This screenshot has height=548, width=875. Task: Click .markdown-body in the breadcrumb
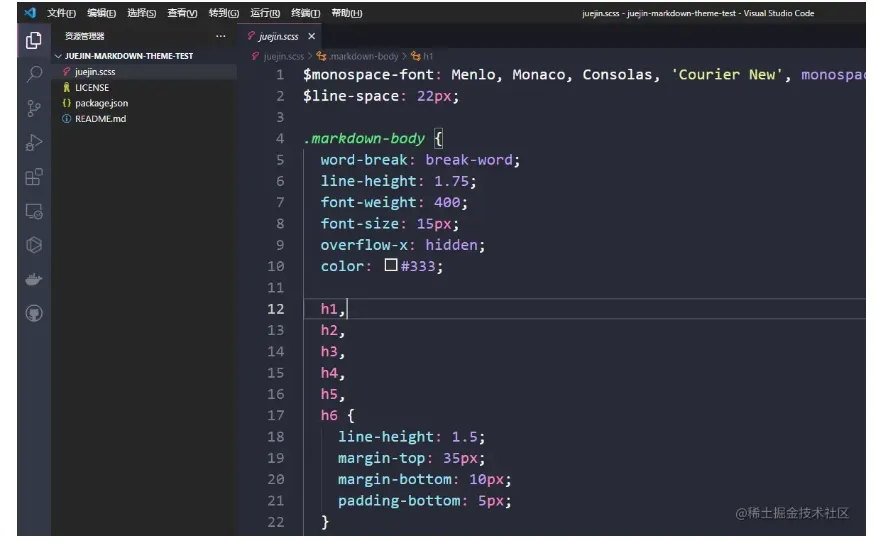click(x=363, y=56)
